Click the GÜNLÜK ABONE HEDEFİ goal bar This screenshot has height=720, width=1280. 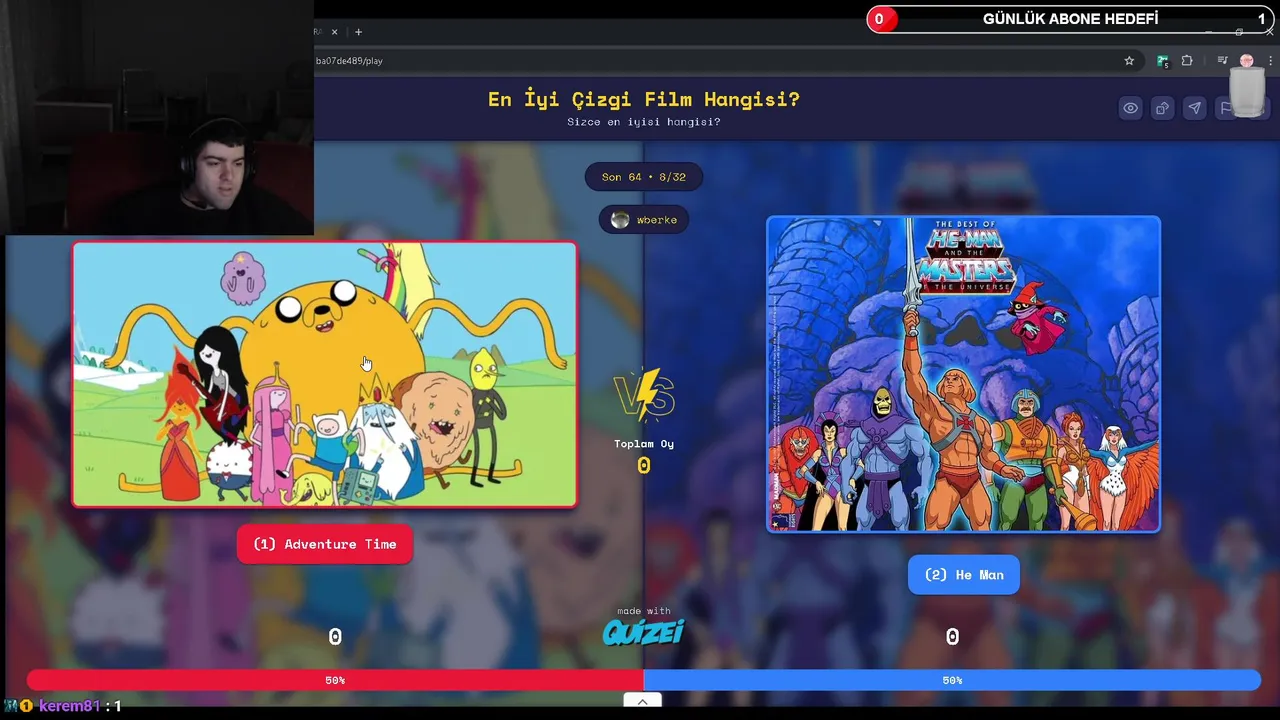1070,19
